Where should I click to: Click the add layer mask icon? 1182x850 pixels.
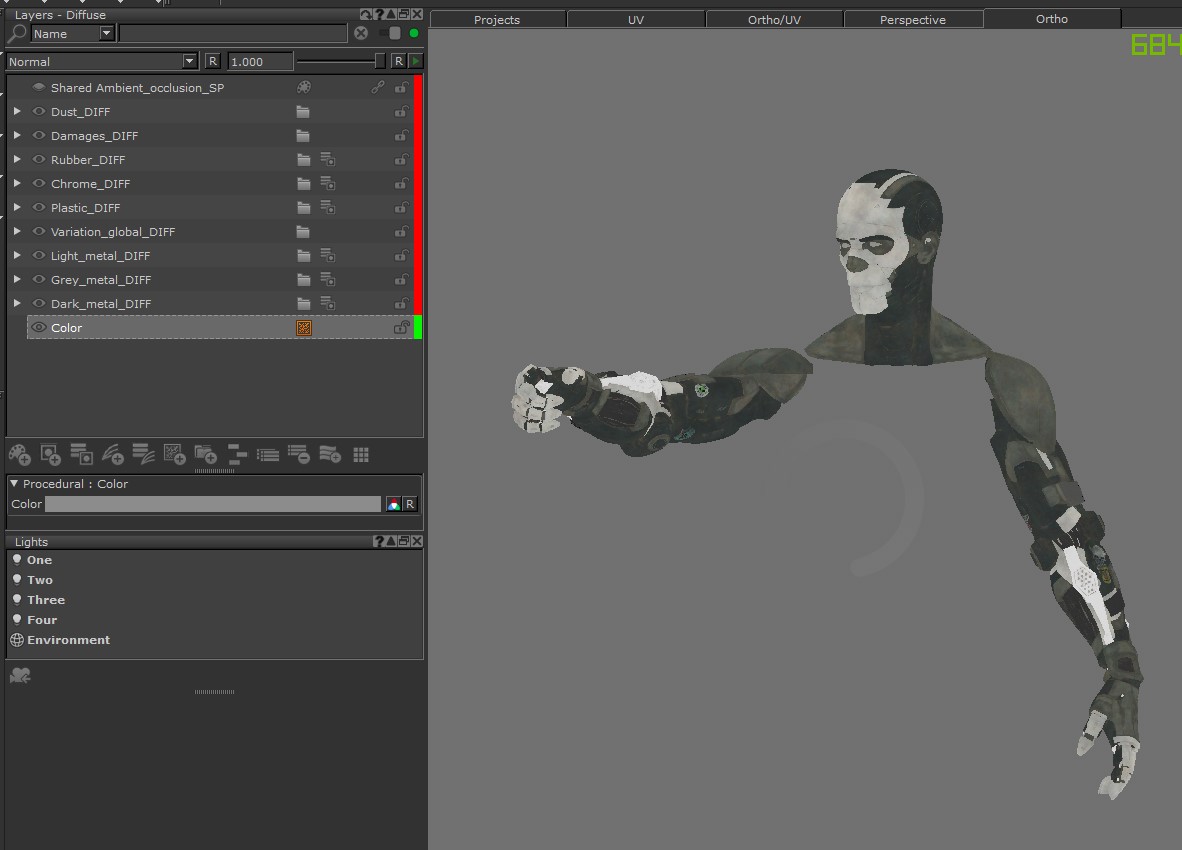50,455
